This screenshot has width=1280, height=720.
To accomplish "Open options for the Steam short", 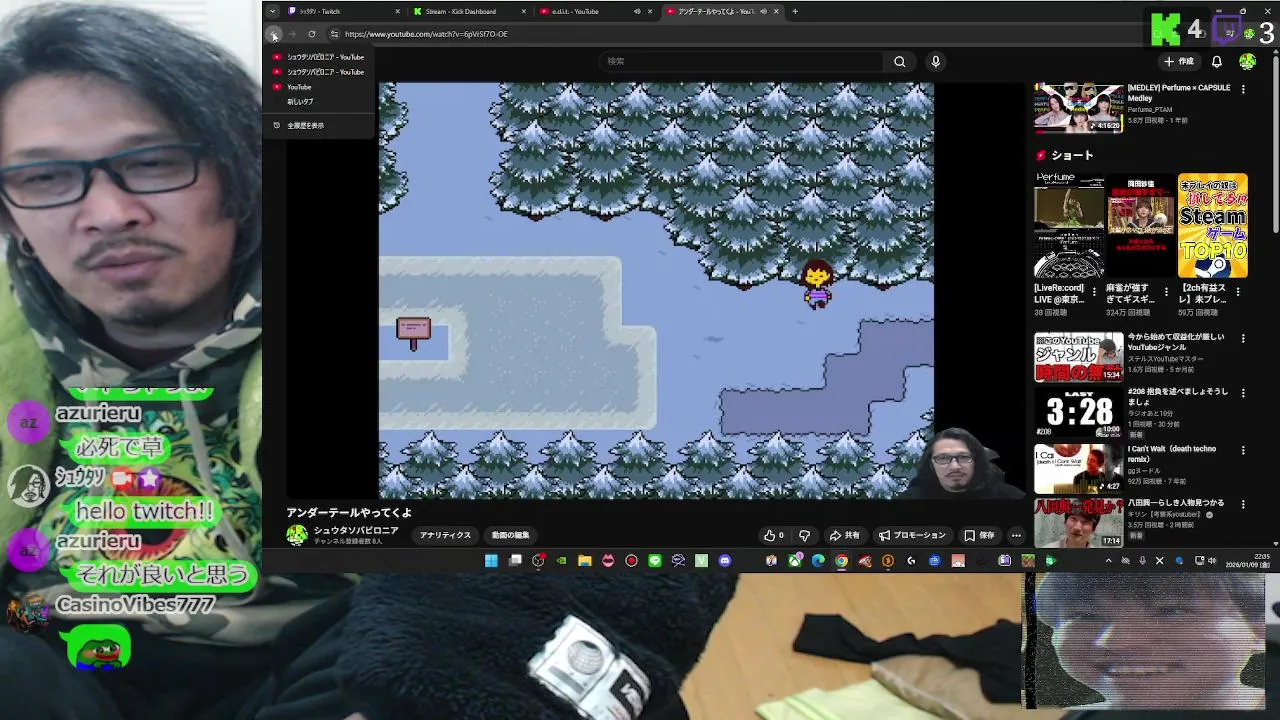I will click(1239, 292).
